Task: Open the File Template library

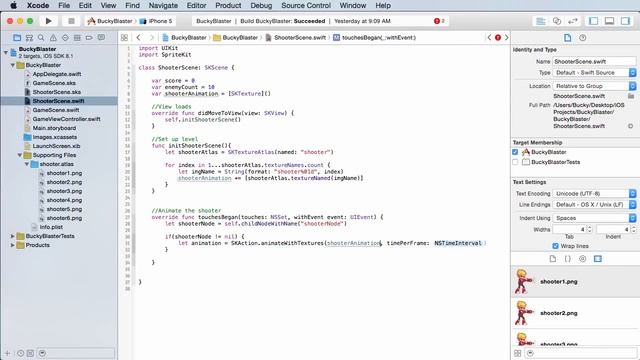Action: click(x=553, y=259)
